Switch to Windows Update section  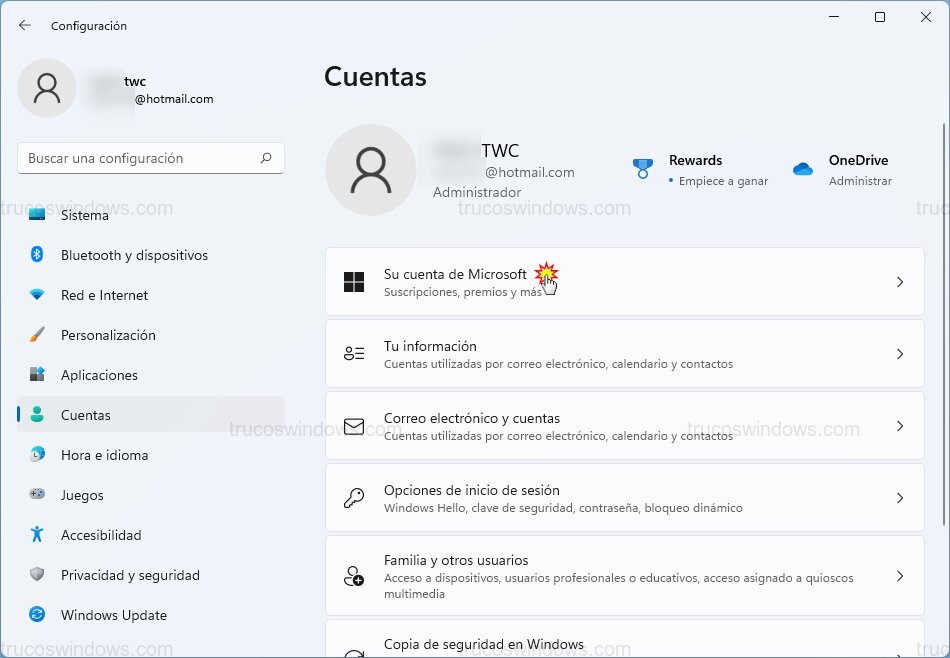(x=113, y=615)
